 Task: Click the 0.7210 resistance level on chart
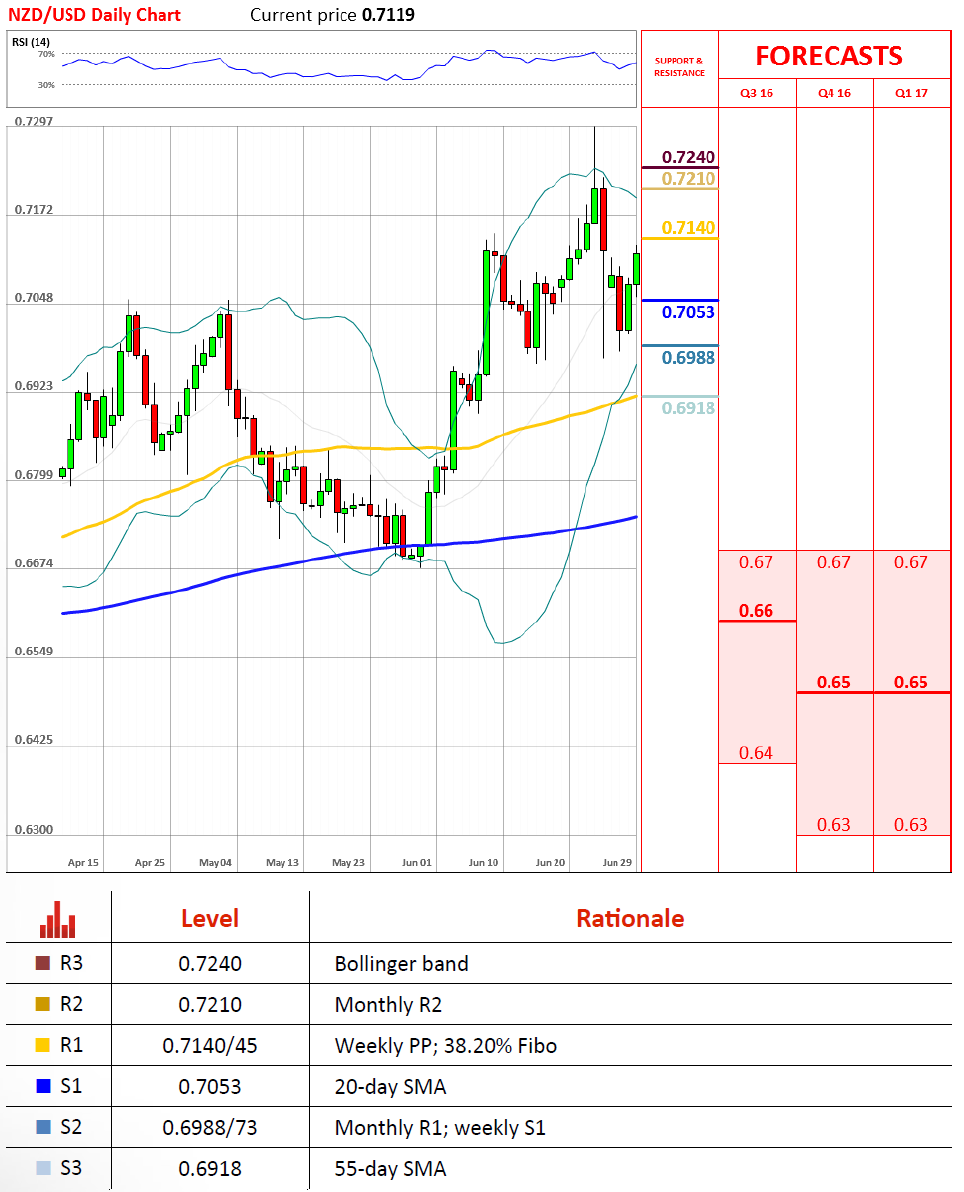(688, 179)
